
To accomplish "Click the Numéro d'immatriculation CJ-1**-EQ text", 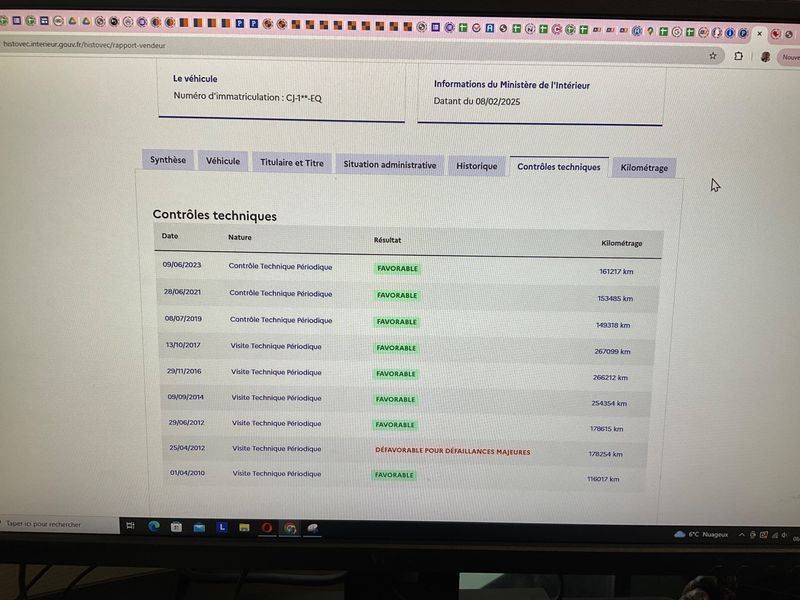I will (247, 96).
